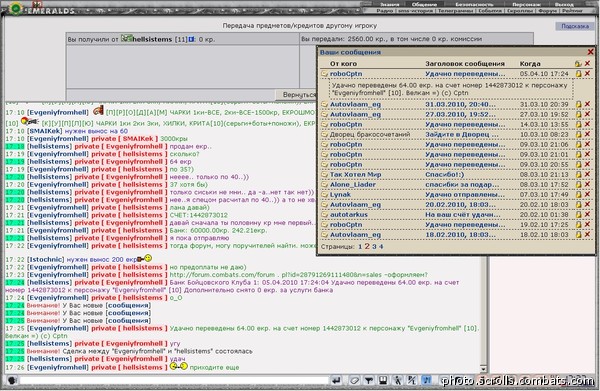Lock the Так Хотел Мир message

point(579,174)
